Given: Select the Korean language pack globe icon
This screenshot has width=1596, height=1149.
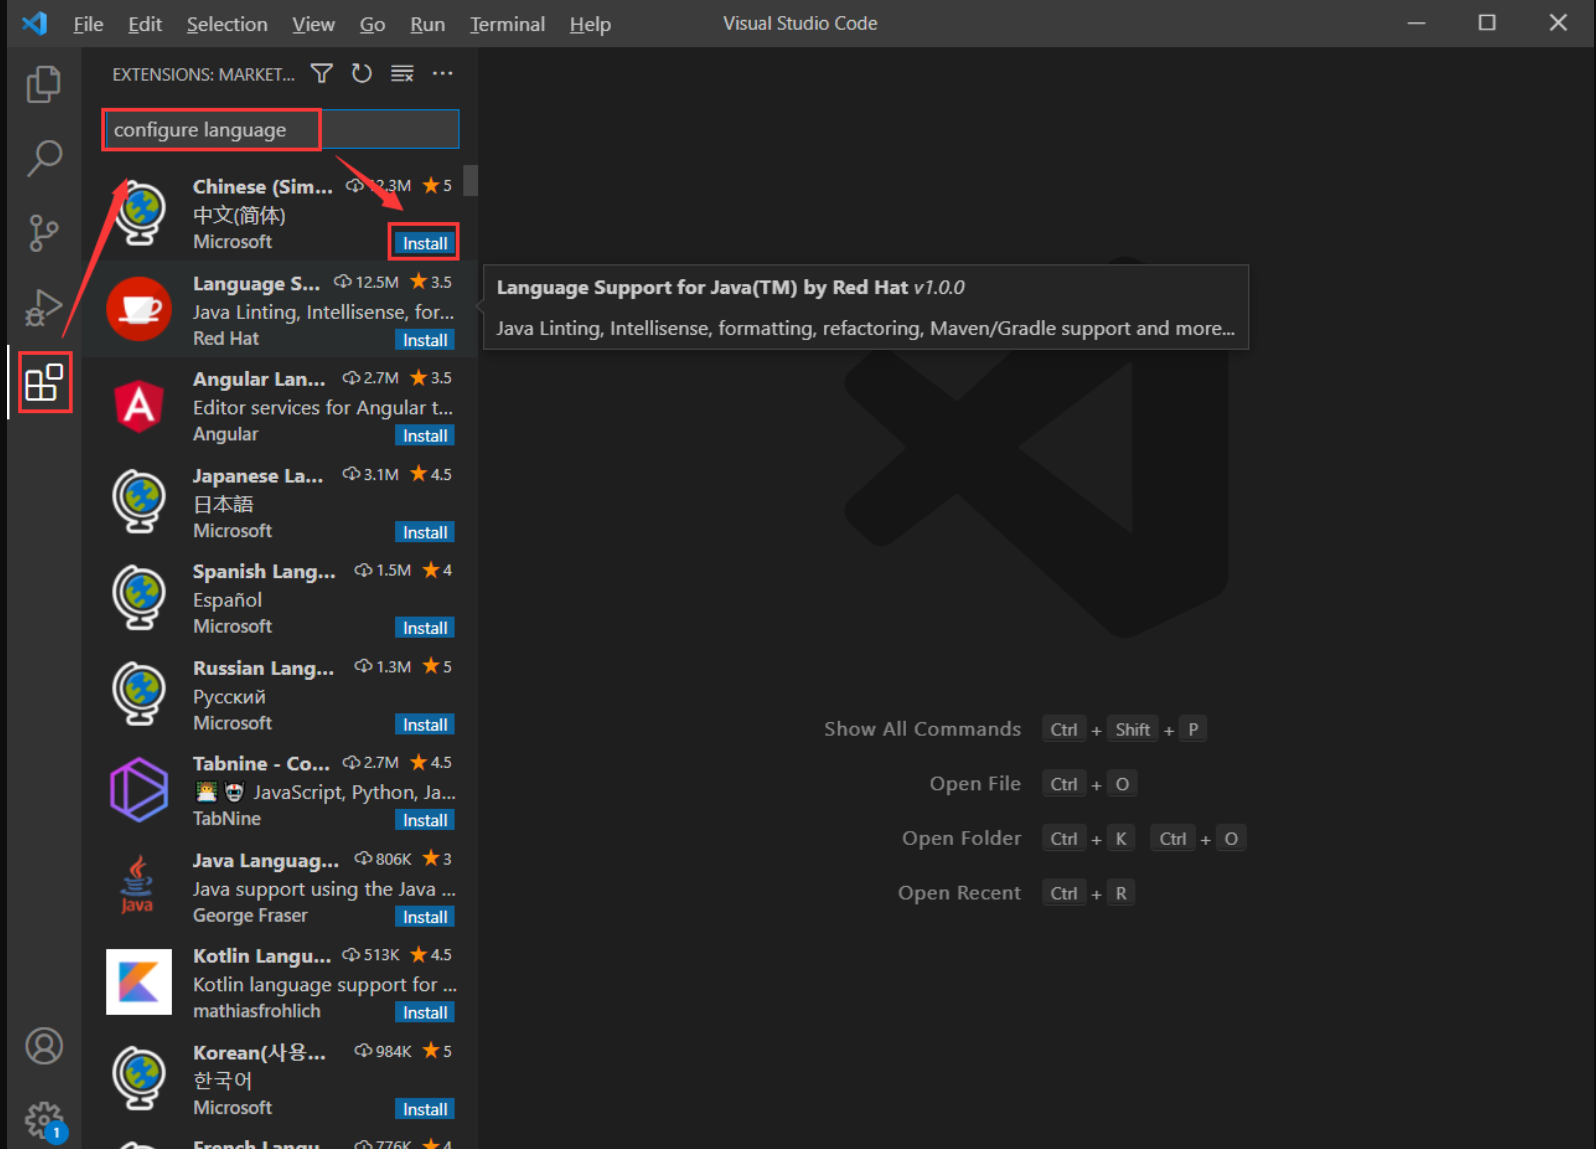Looking at the screenshot, I should pos(139,1078).
